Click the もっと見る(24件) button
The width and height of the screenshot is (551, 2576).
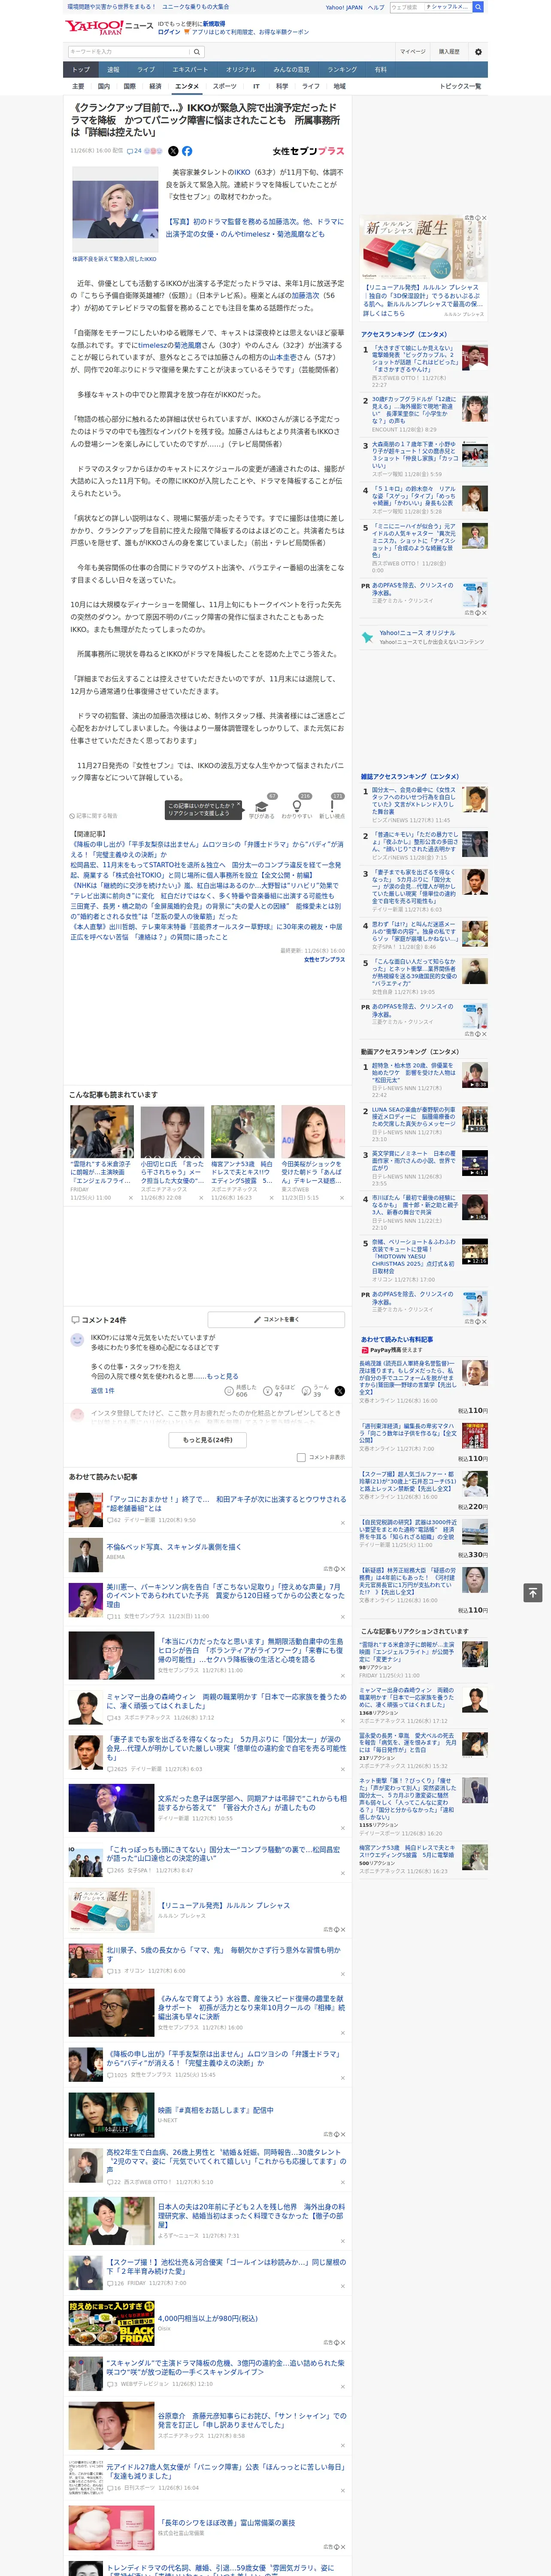[x=208, y=1440]
